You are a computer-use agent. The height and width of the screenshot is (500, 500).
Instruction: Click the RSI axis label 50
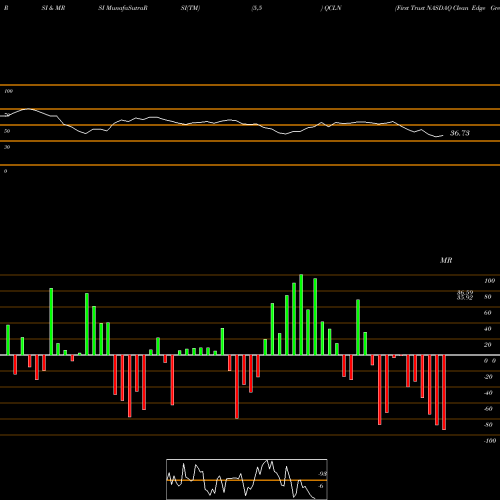[7, 131]
